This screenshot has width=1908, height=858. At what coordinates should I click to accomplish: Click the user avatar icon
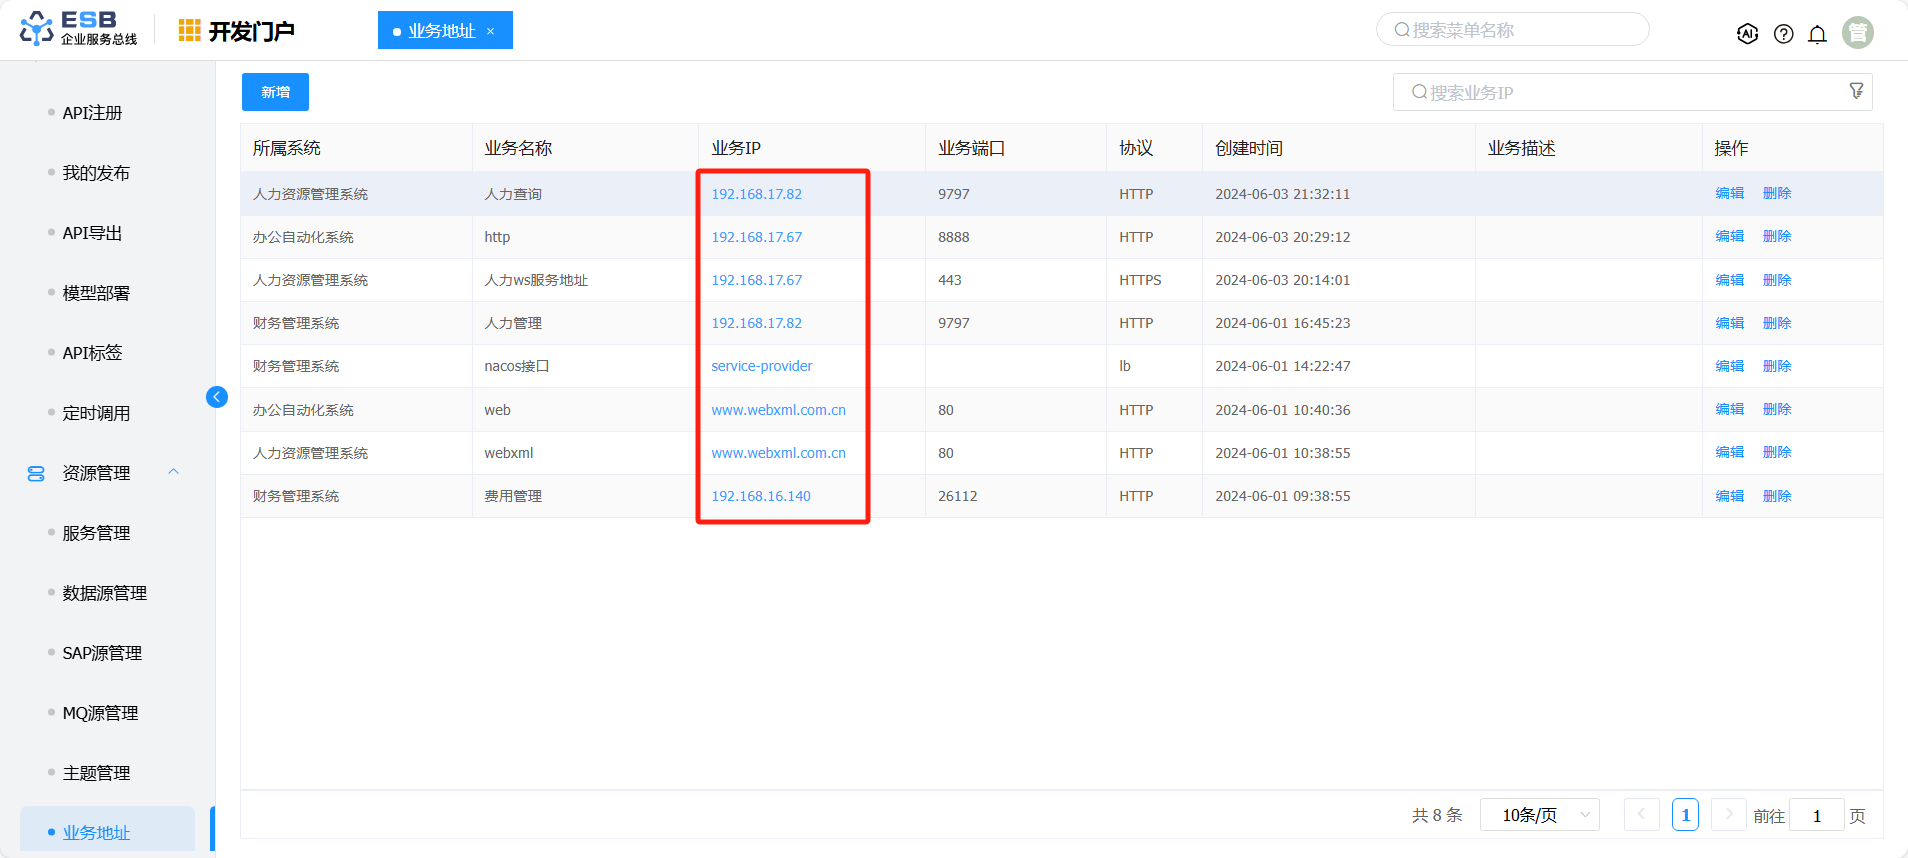pyautogui.click(x=1857, y=33)
